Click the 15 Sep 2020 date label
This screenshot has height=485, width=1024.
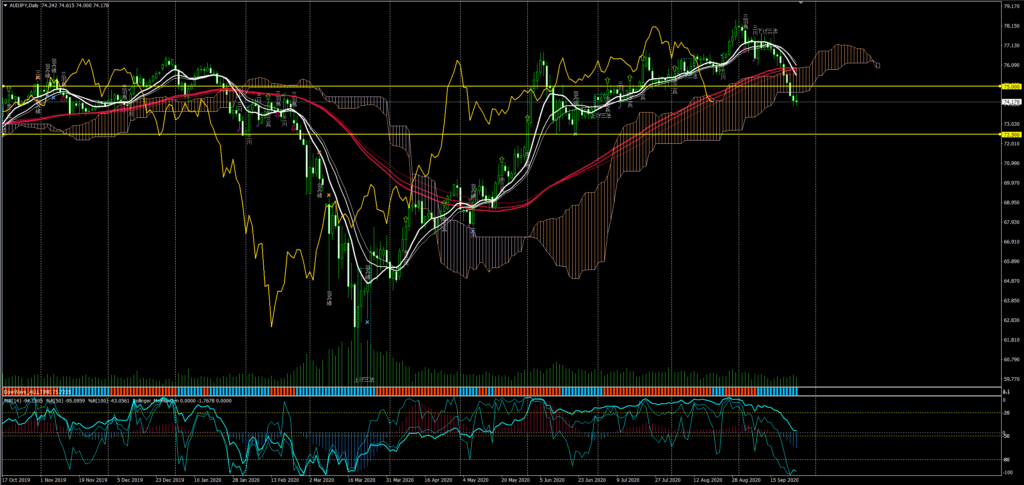point(785,479)
